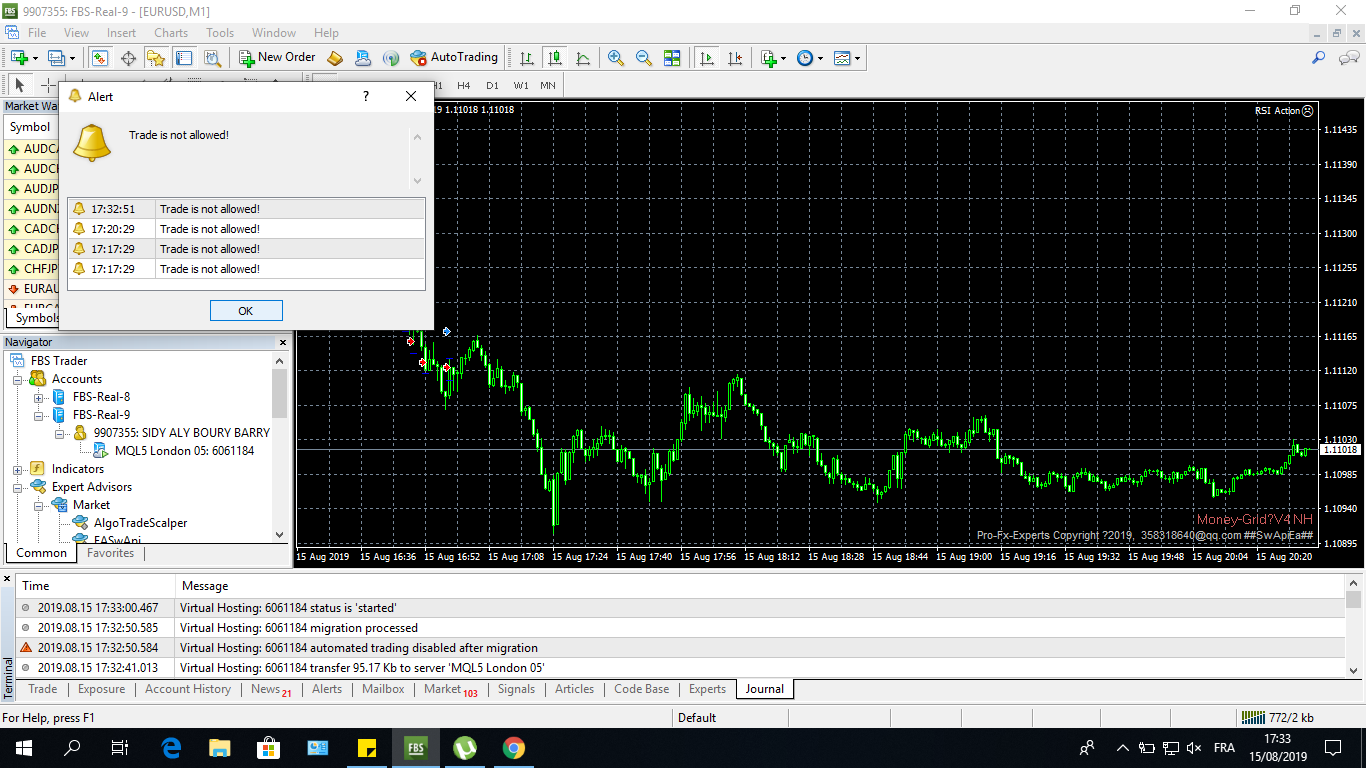Click the Periods clock toolbar icon
This screenshot has width=1366, height=768.
805,58
